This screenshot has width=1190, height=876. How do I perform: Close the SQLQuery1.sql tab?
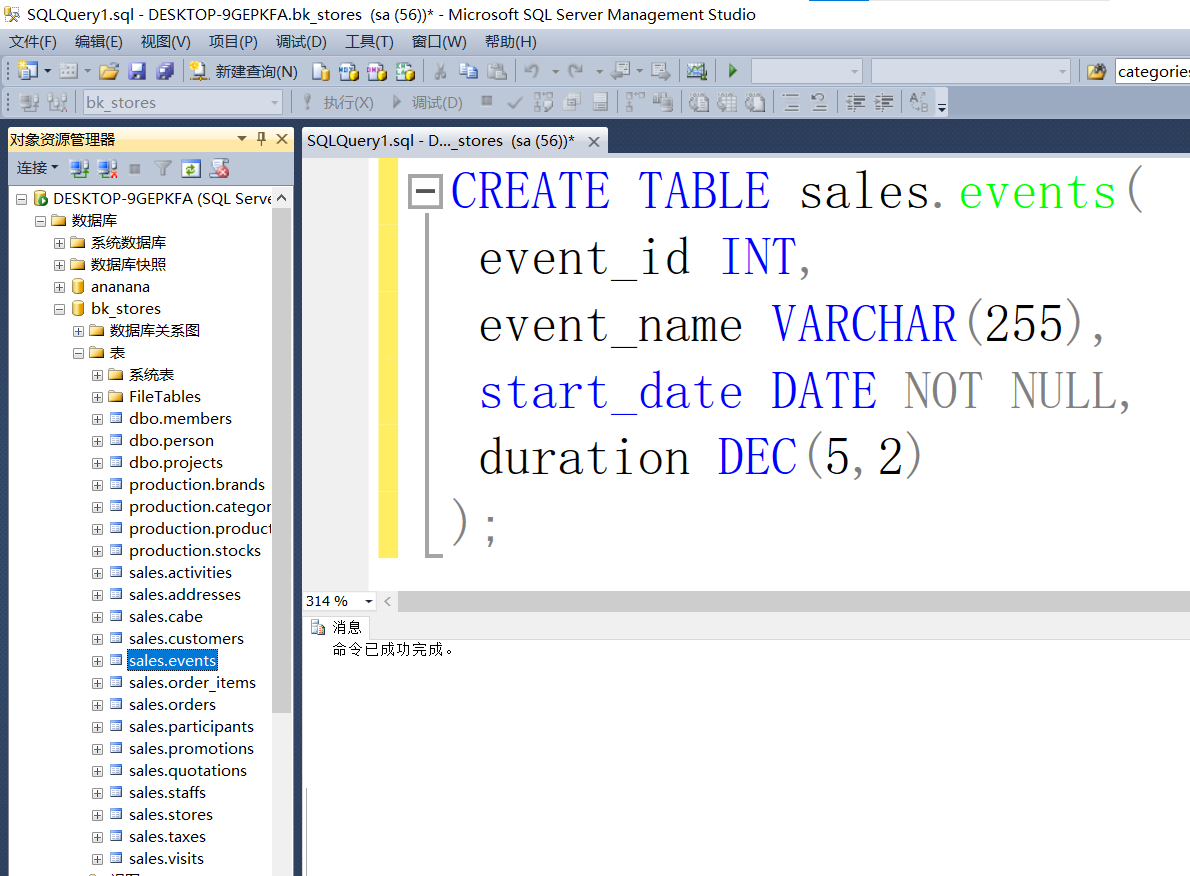point(594,141)
